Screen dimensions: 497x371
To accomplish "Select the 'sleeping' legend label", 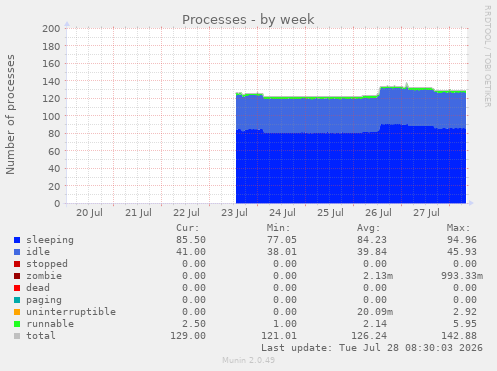I will pos(50,240).
